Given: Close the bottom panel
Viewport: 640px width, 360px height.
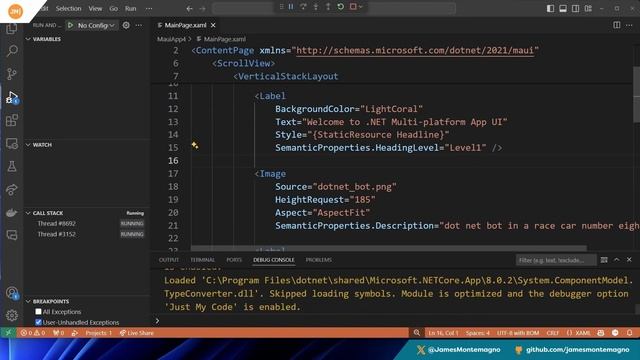Looking at the screenshot, I should [629, 260].
